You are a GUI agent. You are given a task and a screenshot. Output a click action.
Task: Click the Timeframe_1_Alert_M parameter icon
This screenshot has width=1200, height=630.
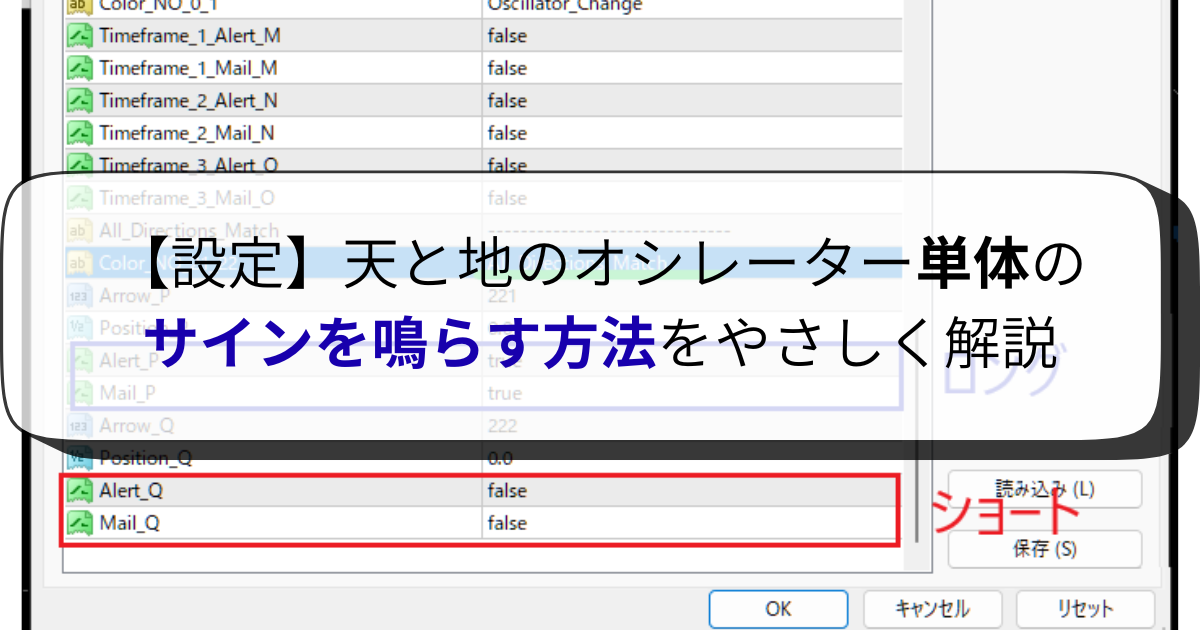pyautogui.click(x=79, y=37)
